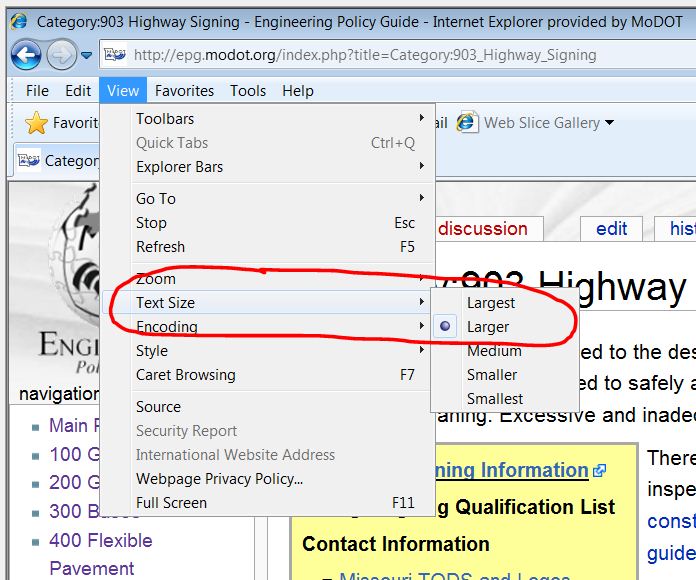Click the Contact Information heading text

pos(395,544)
